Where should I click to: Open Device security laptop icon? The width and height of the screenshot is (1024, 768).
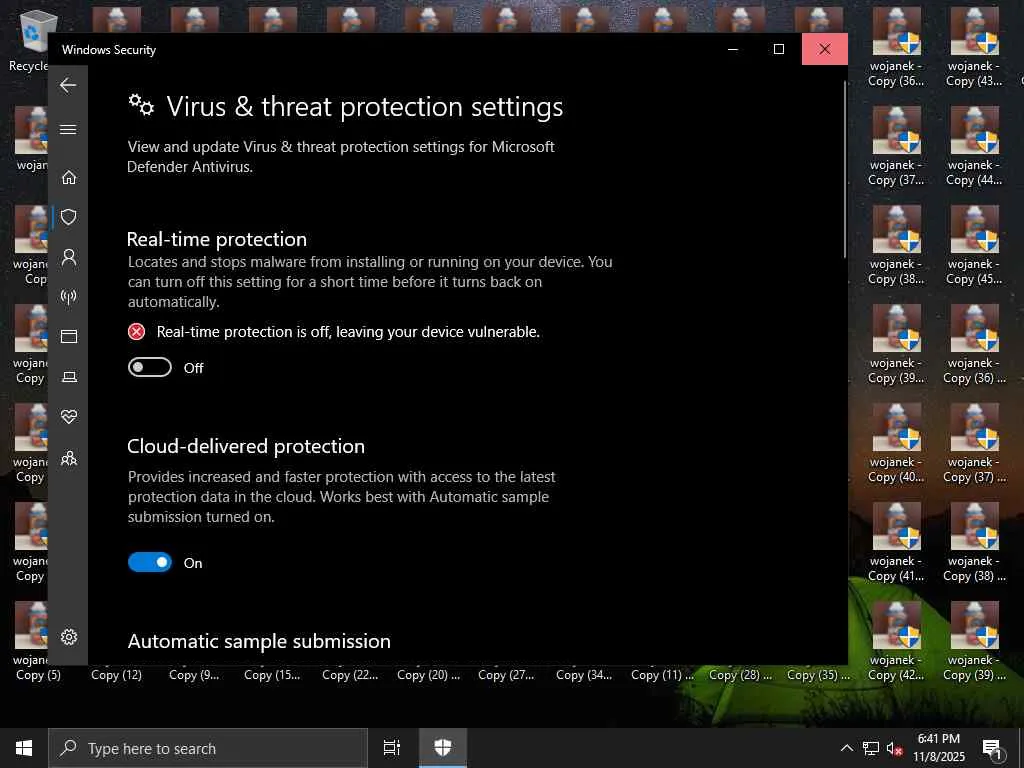click(69, 377)
